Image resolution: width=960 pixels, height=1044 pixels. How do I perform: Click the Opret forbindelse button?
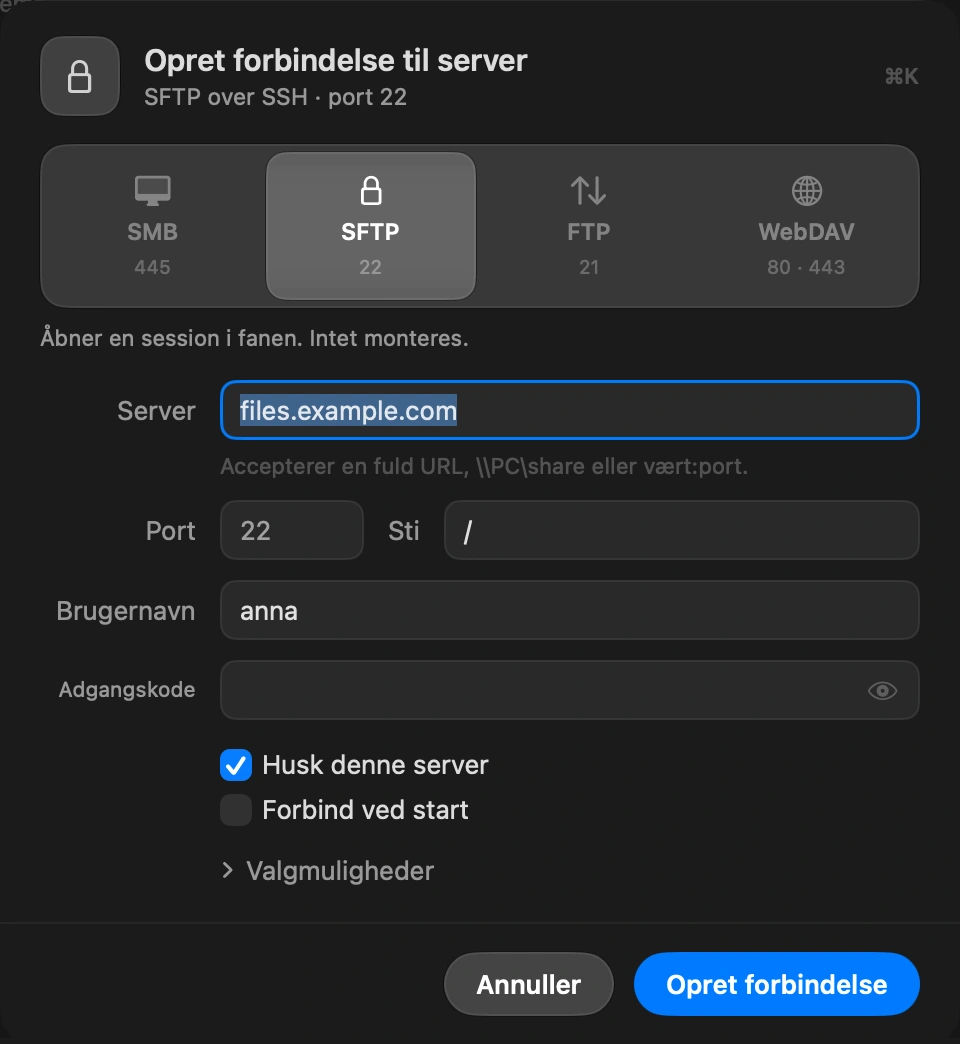pyautogui.click(x=777, y=984)
